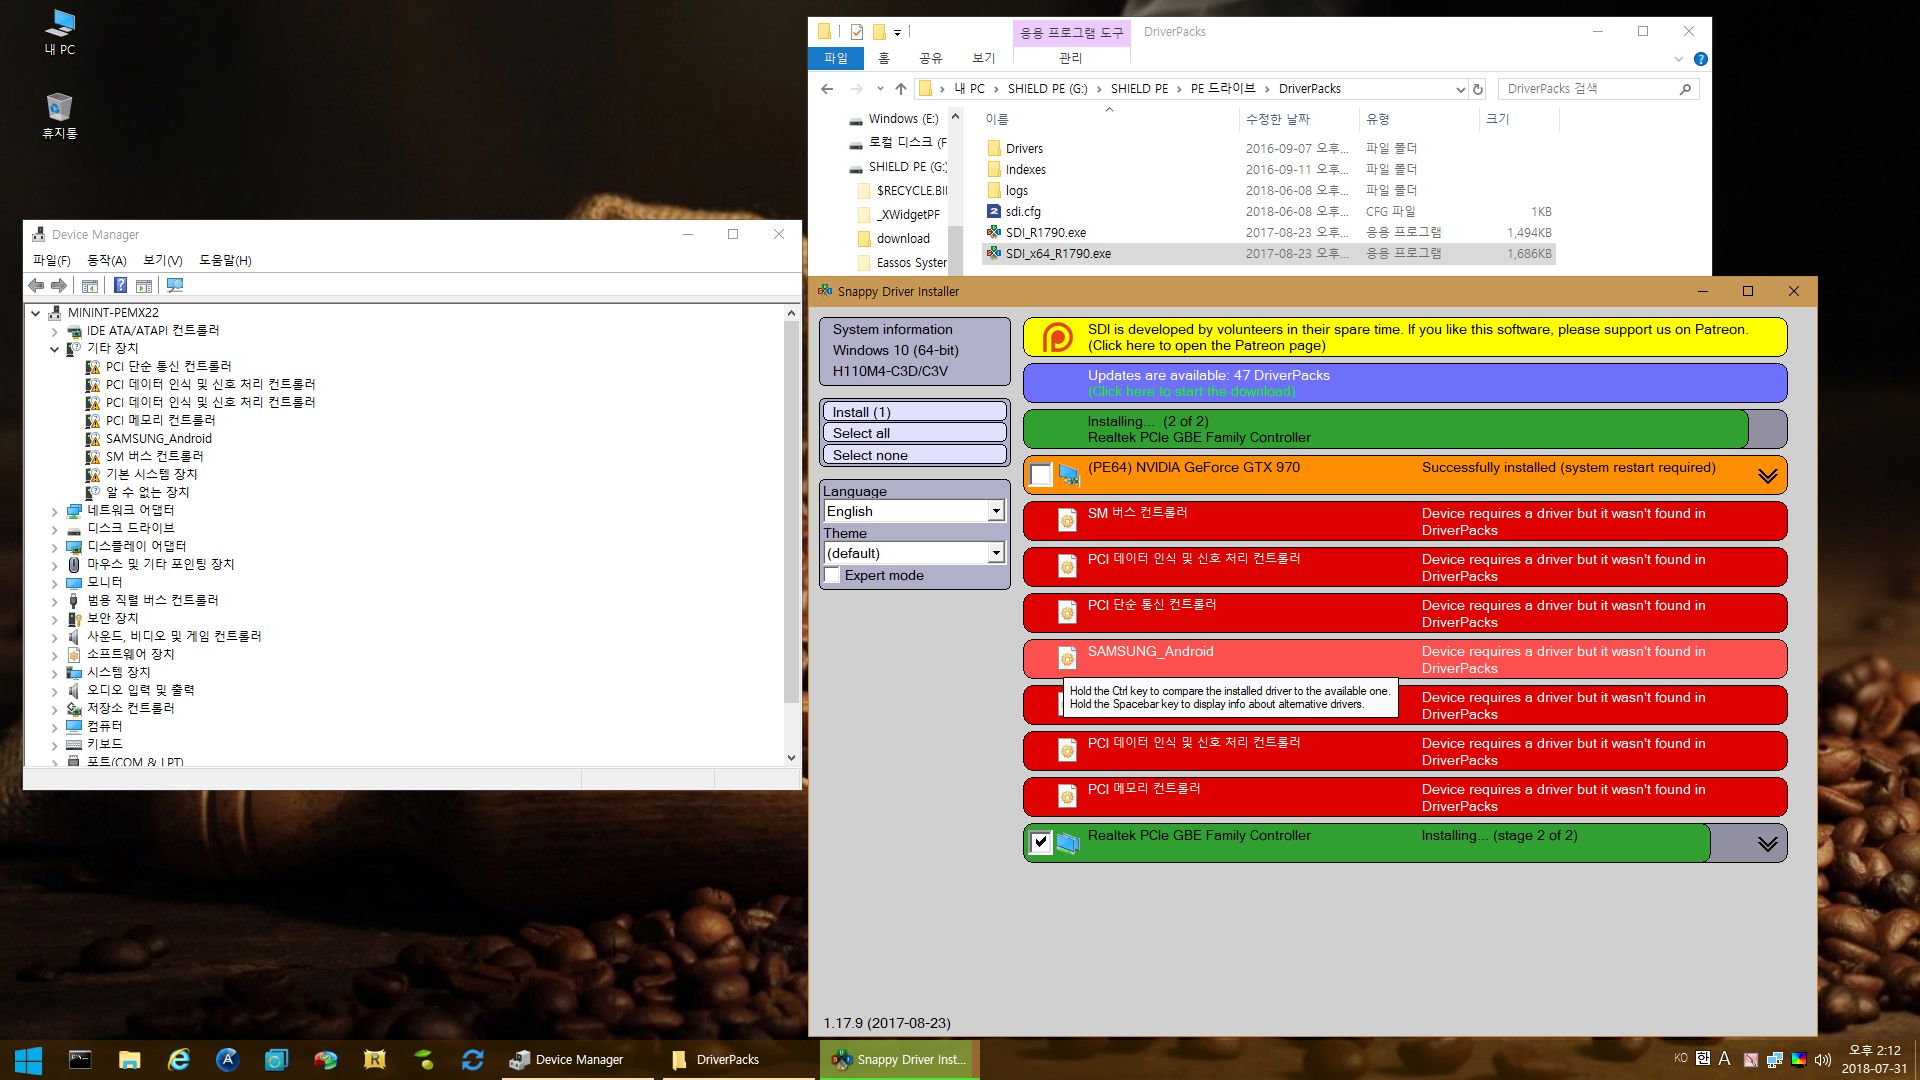Image resolution: width=1920 pixels, height=1080 pixels.
Task: Open the blue help icon in Device Manager toolbar
Action: click(x=120, y=286)
